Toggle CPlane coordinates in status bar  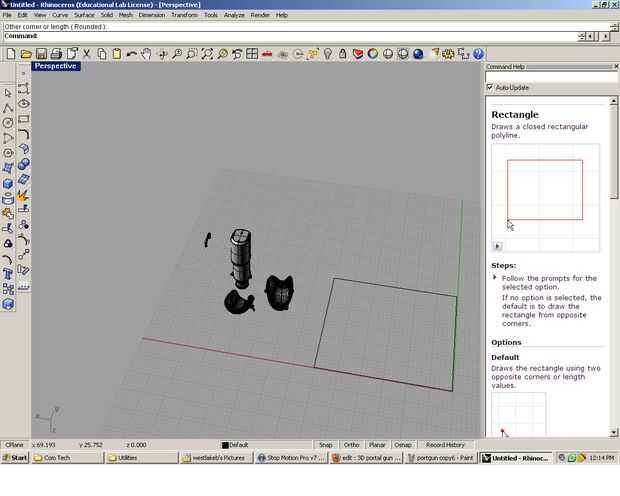(15, 445)
